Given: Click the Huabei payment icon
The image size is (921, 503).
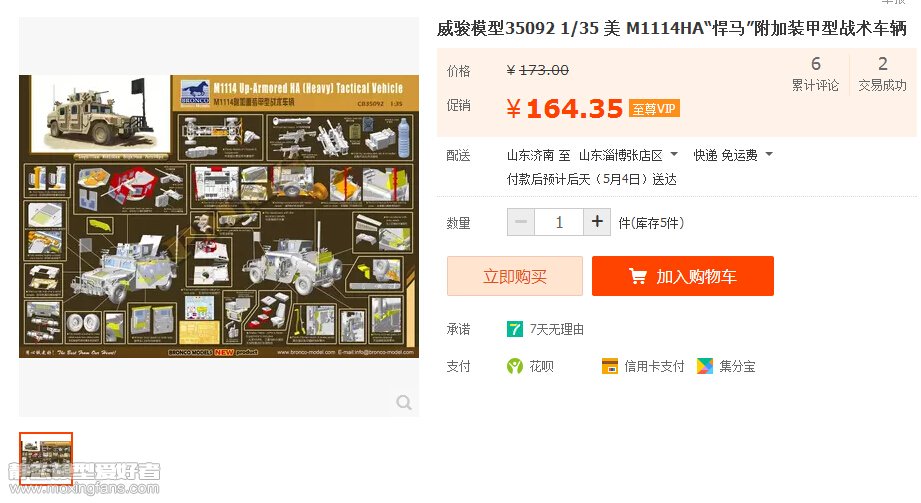Looking at the screenshot, I should pos(515,367).
